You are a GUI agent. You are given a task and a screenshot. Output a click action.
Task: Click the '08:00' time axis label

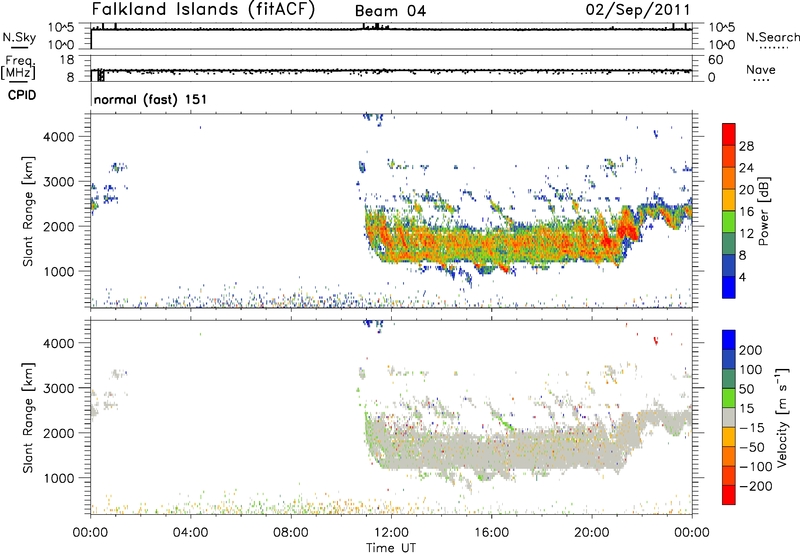[291, 533]
